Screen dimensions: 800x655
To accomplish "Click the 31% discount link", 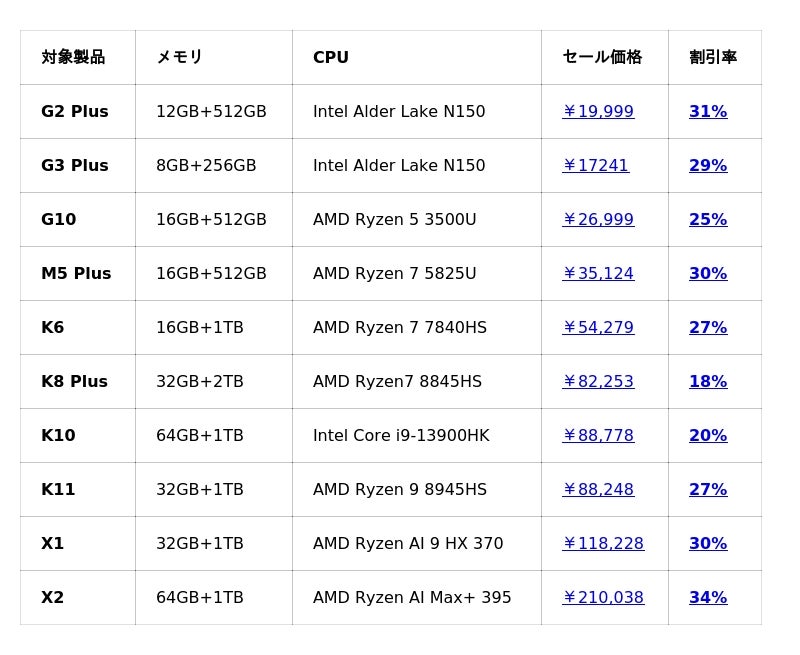I will [x=708, y=112].
